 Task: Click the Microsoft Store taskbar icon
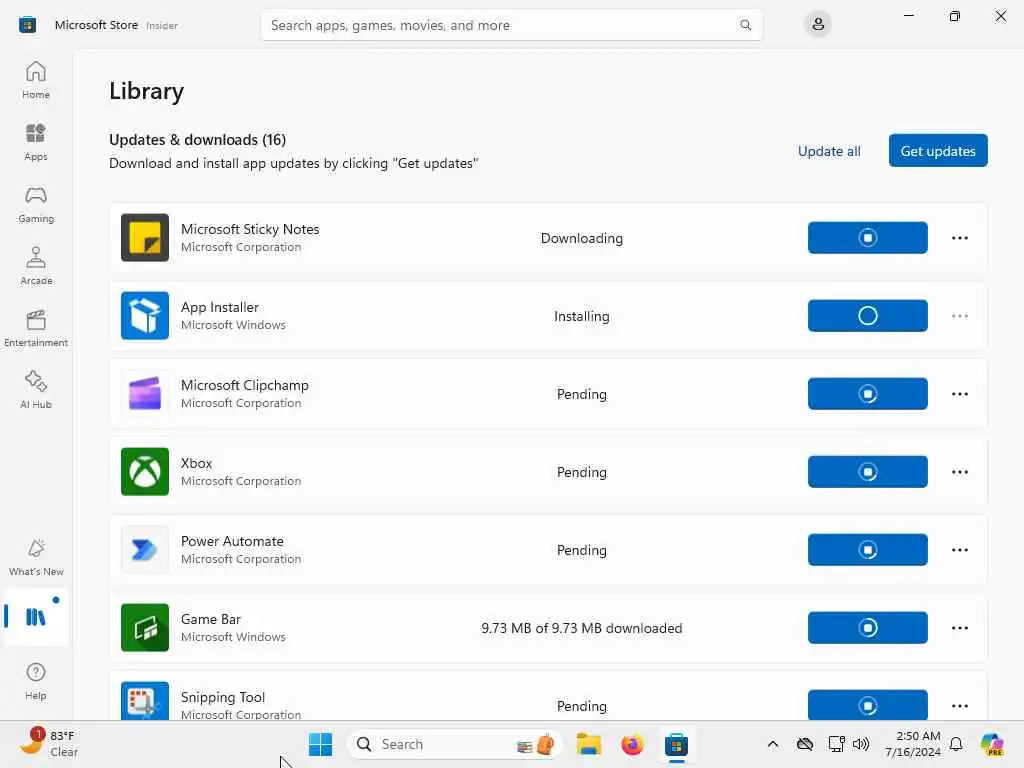pos(677,744)
